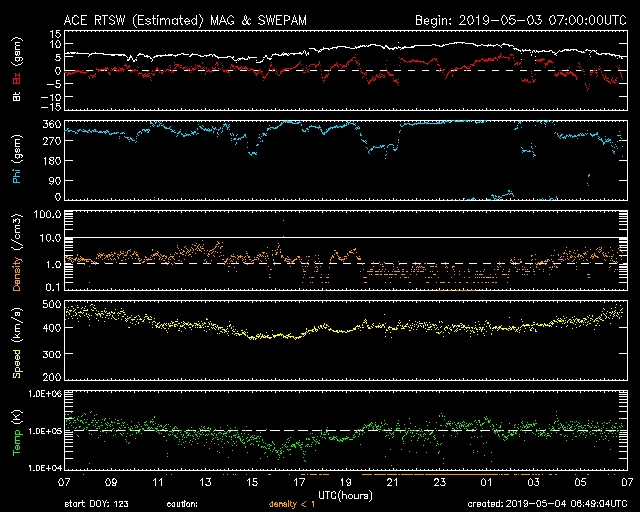This screenshot has width=640, height=512.
Task: Select the 21 hour tick label
Action: [392, 482]
